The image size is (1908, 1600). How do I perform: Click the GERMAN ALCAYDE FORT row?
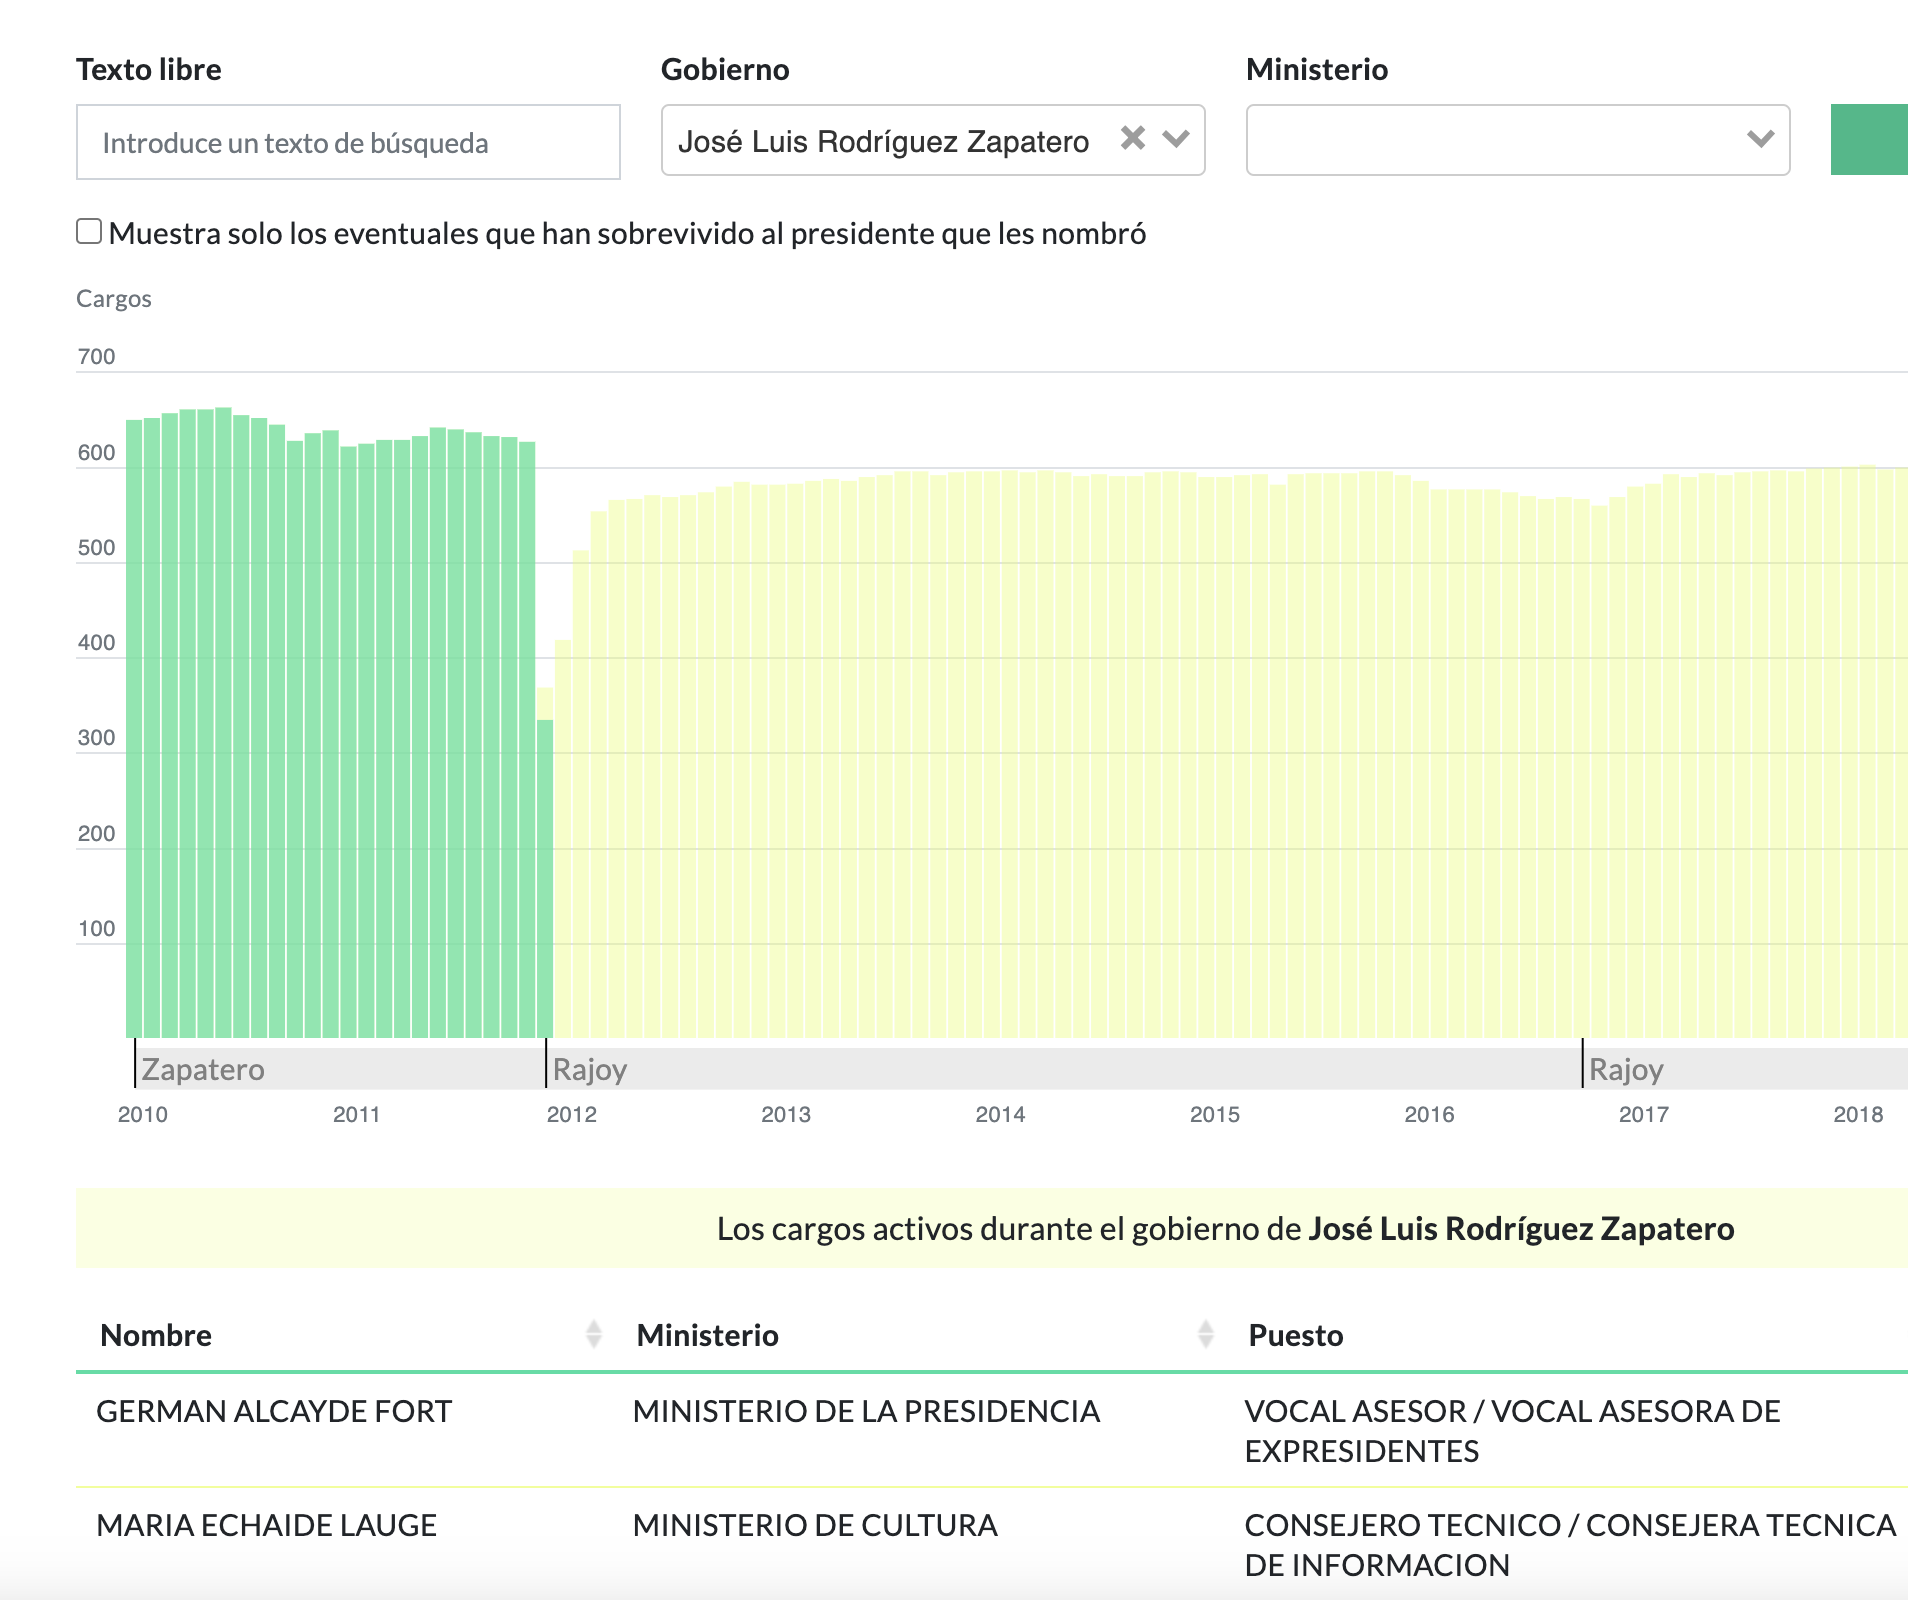point(274,1411)
